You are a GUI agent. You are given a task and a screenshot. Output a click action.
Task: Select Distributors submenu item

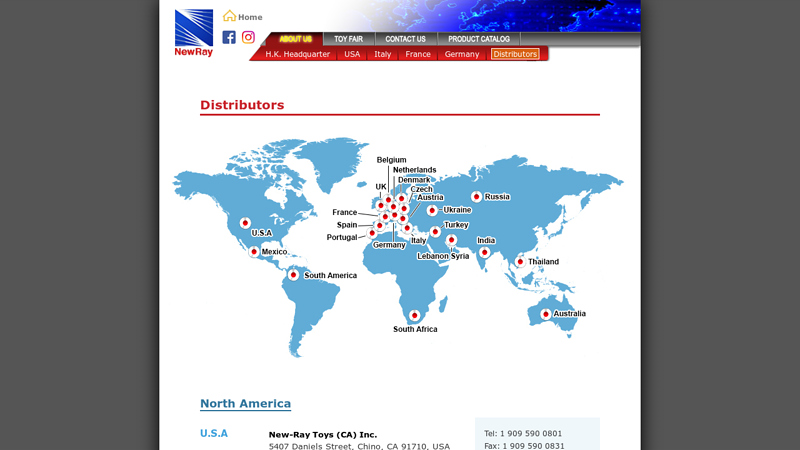point(515,54)
